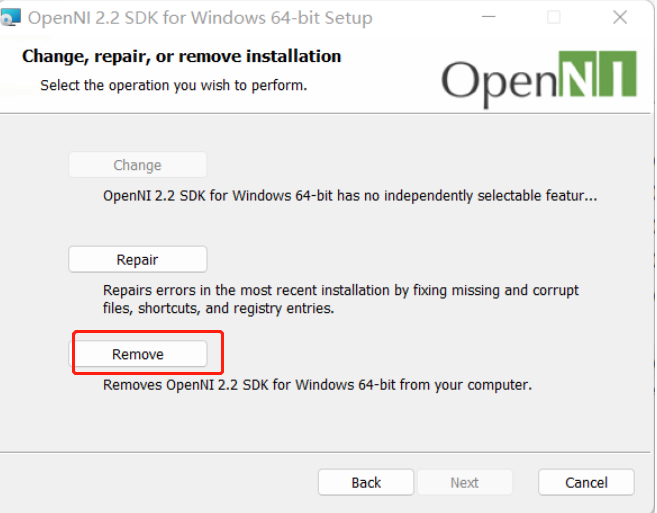Click the installer icon in title bar
Viewport: 657px width, 513px height.
point(10,18)
